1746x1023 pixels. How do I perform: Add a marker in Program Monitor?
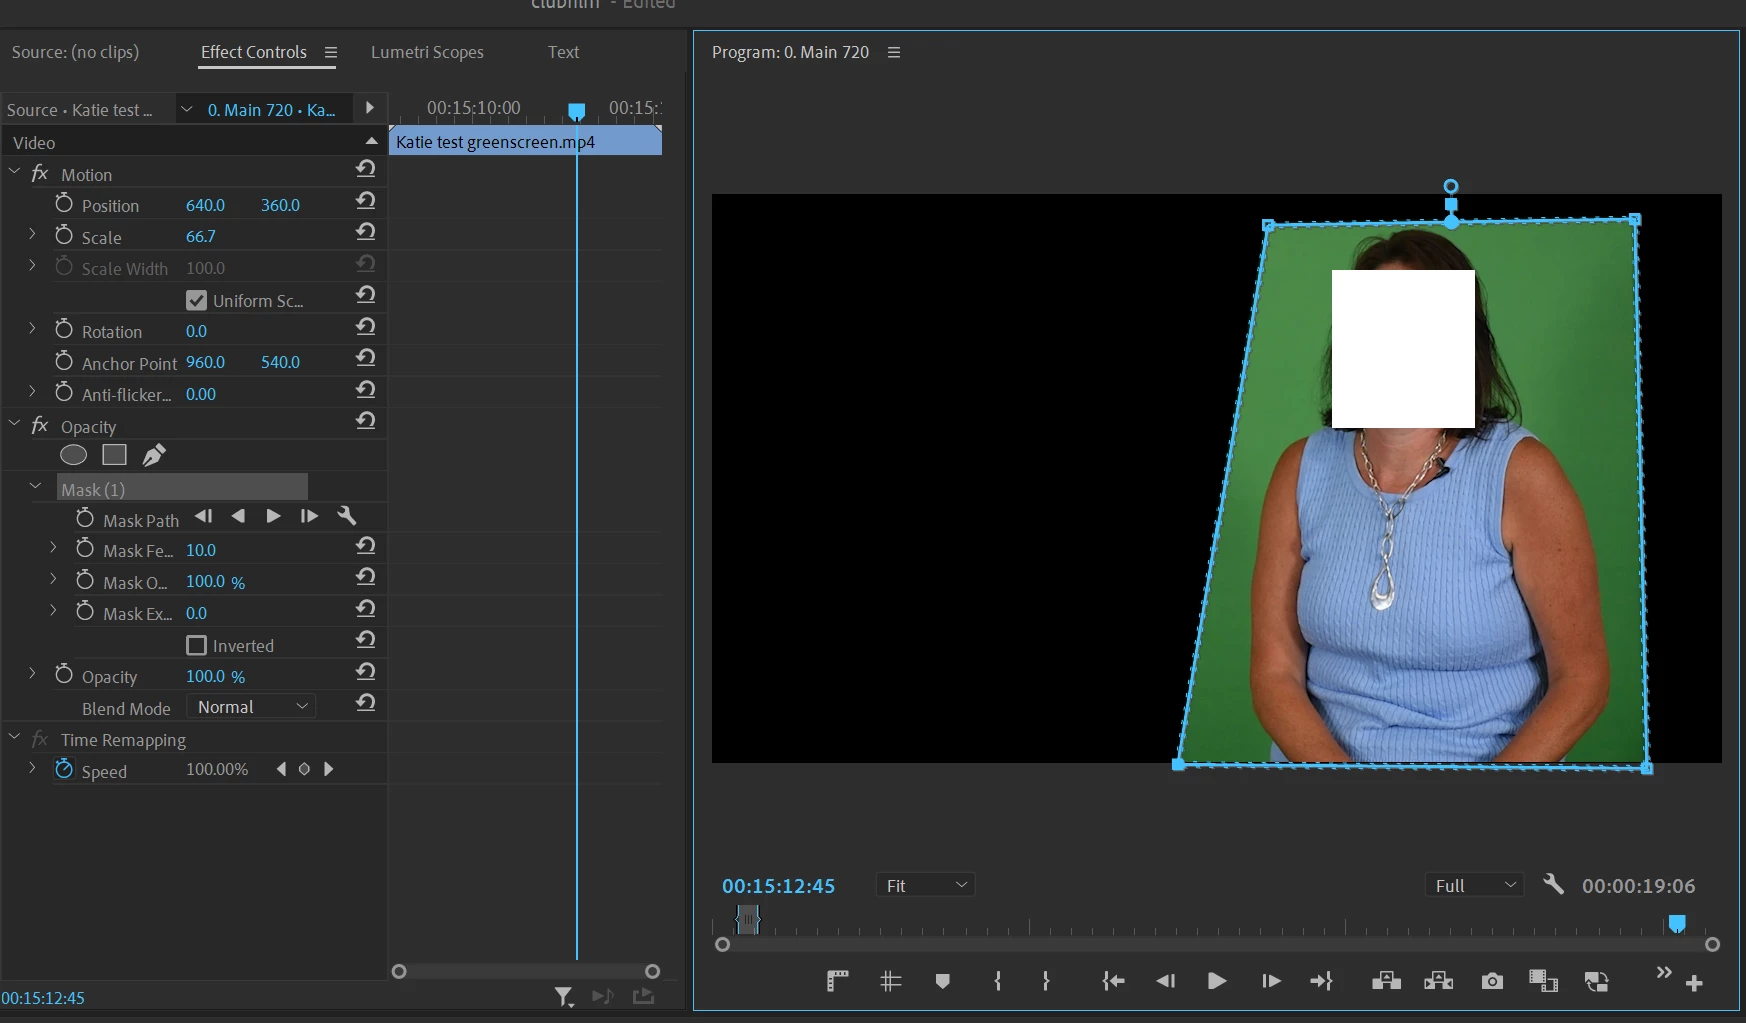point(942,981)
